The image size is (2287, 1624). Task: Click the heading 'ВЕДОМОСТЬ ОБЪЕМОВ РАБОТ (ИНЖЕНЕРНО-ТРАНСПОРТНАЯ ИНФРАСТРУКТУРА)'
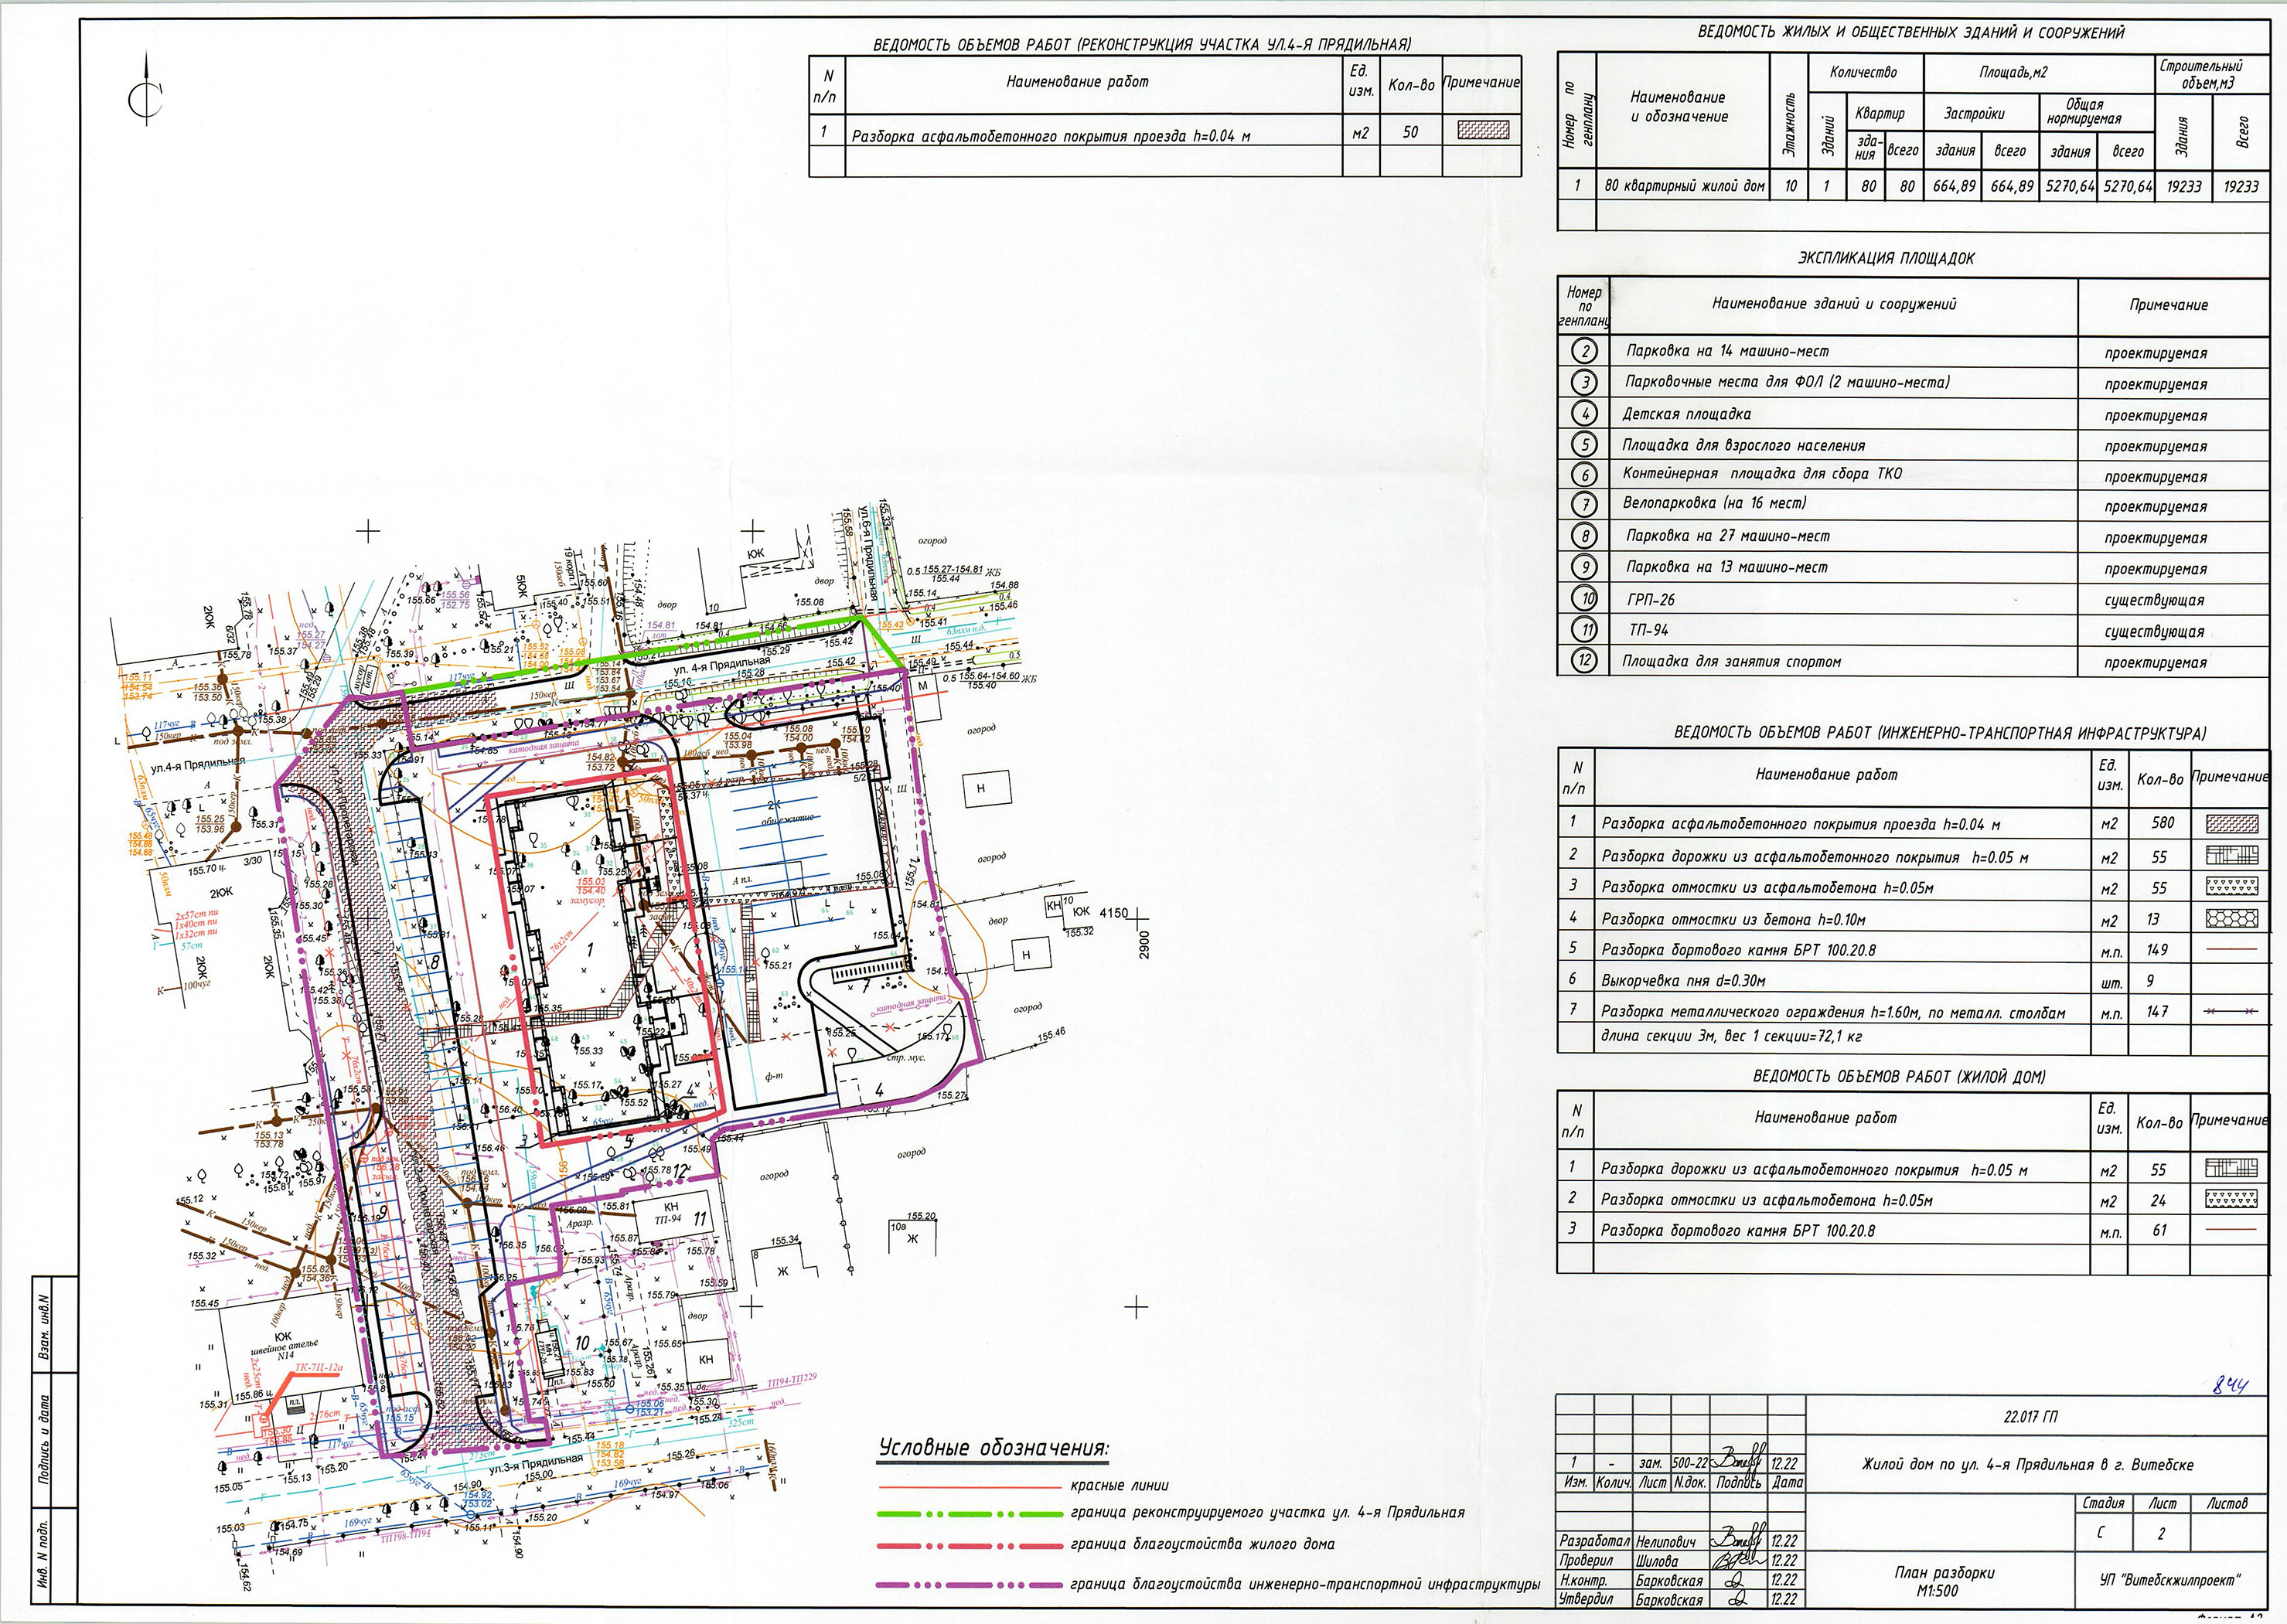pyautogui.click(x=1940, y=733)
